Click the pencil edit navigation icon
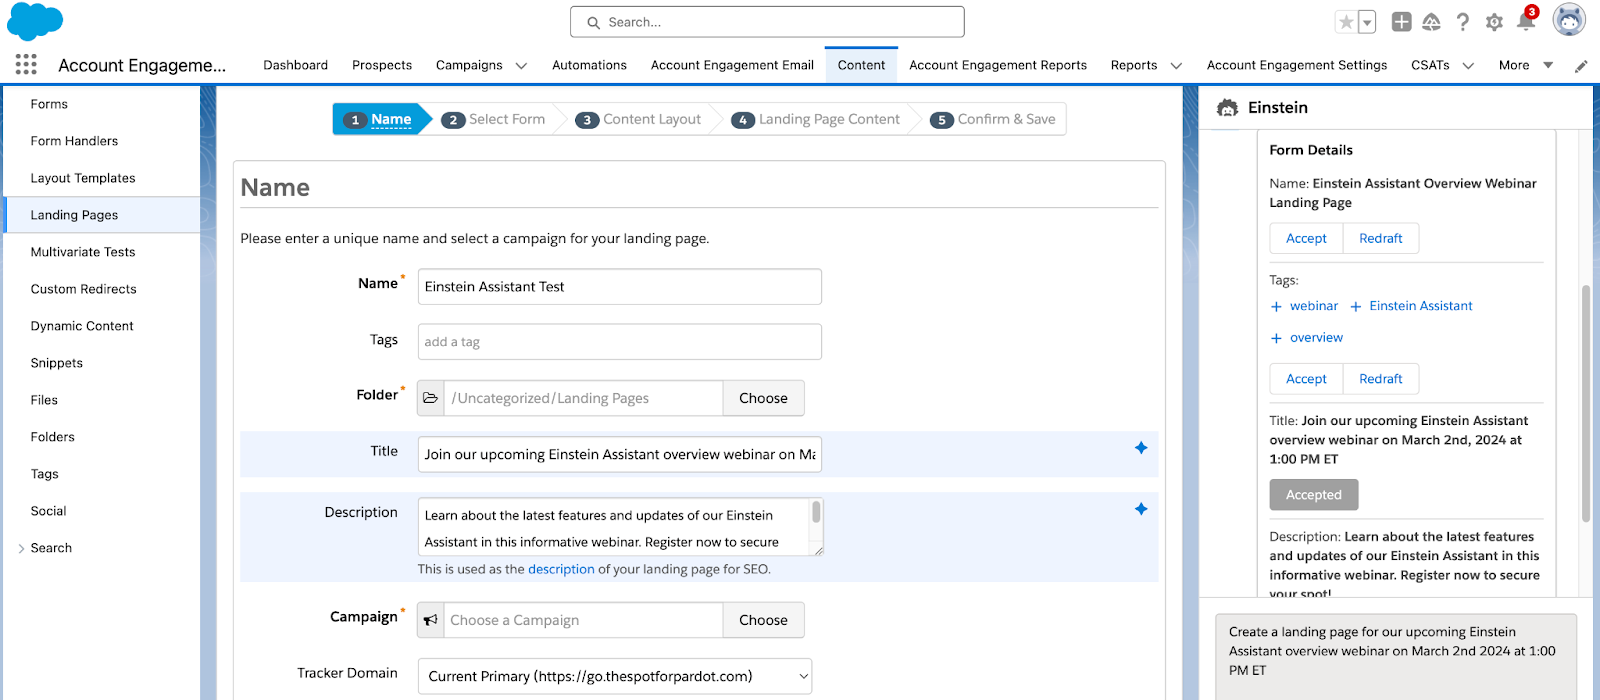This screenshot has height=700, width=1600. pyautogui.click(x=1581, y=66)
